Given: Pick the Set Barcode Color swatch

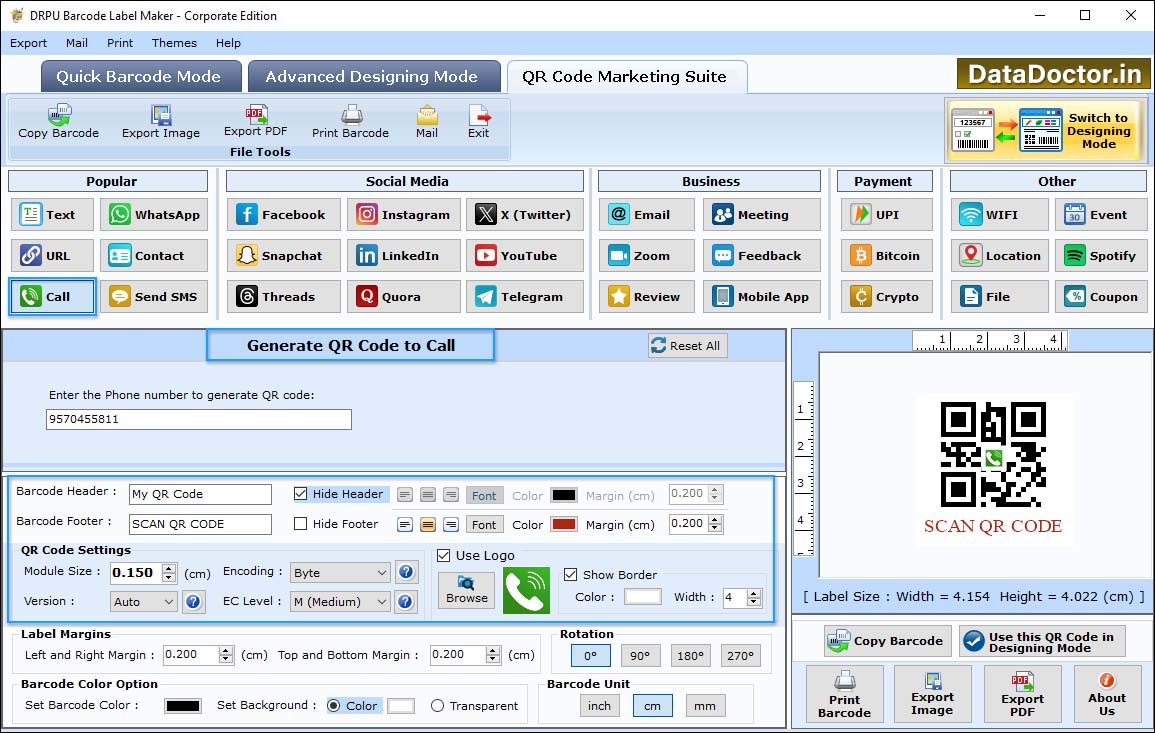Looking at the screenshot, I should [183, 706].
